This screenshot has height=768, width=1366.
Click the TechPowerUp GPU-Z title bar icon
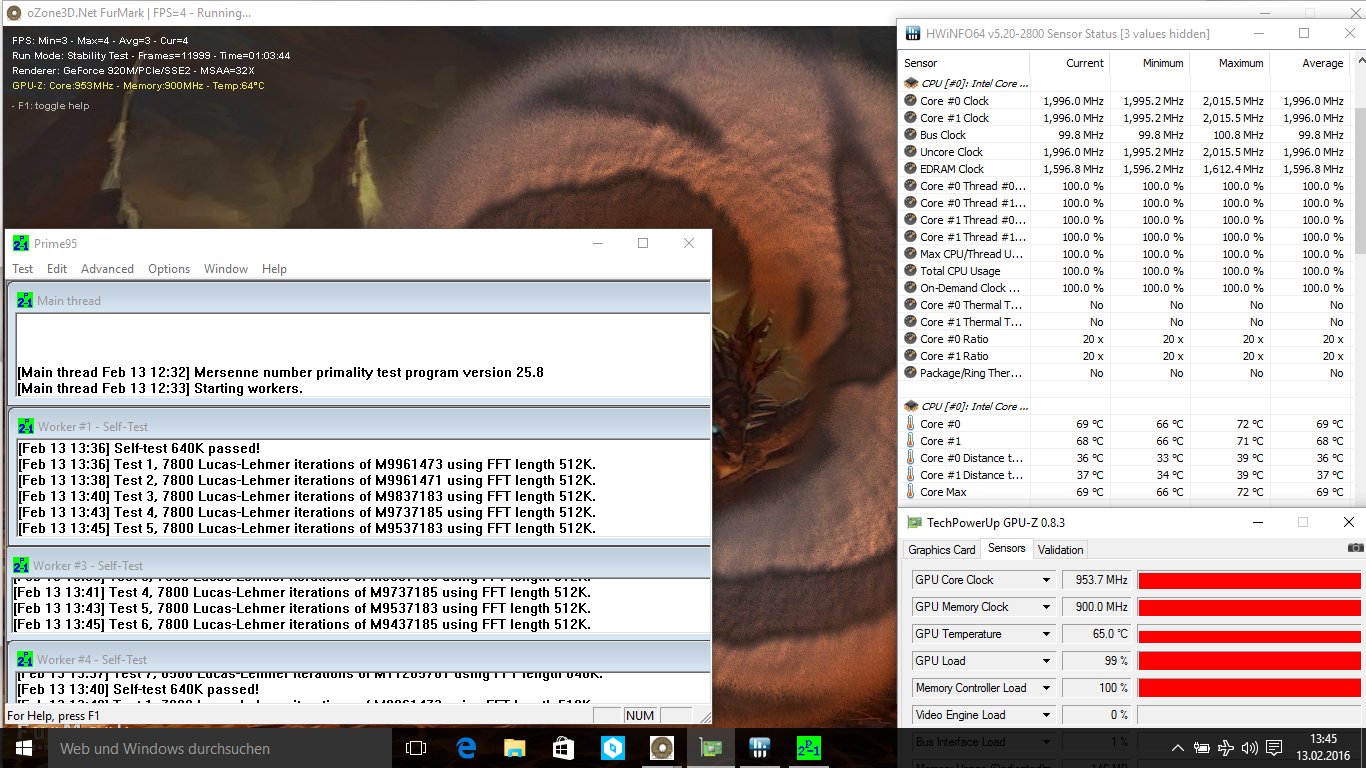pos(914,522)
